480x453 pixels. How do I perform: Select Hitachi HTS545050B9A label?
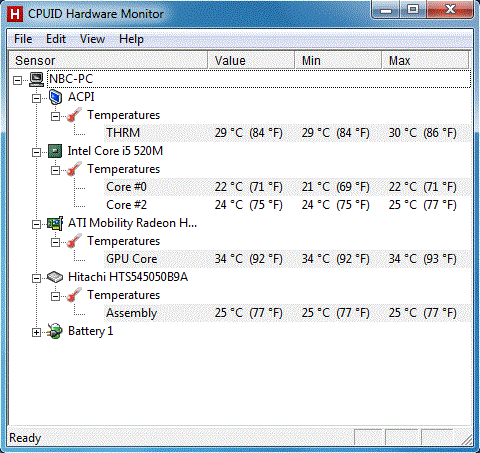coord(128,277)
